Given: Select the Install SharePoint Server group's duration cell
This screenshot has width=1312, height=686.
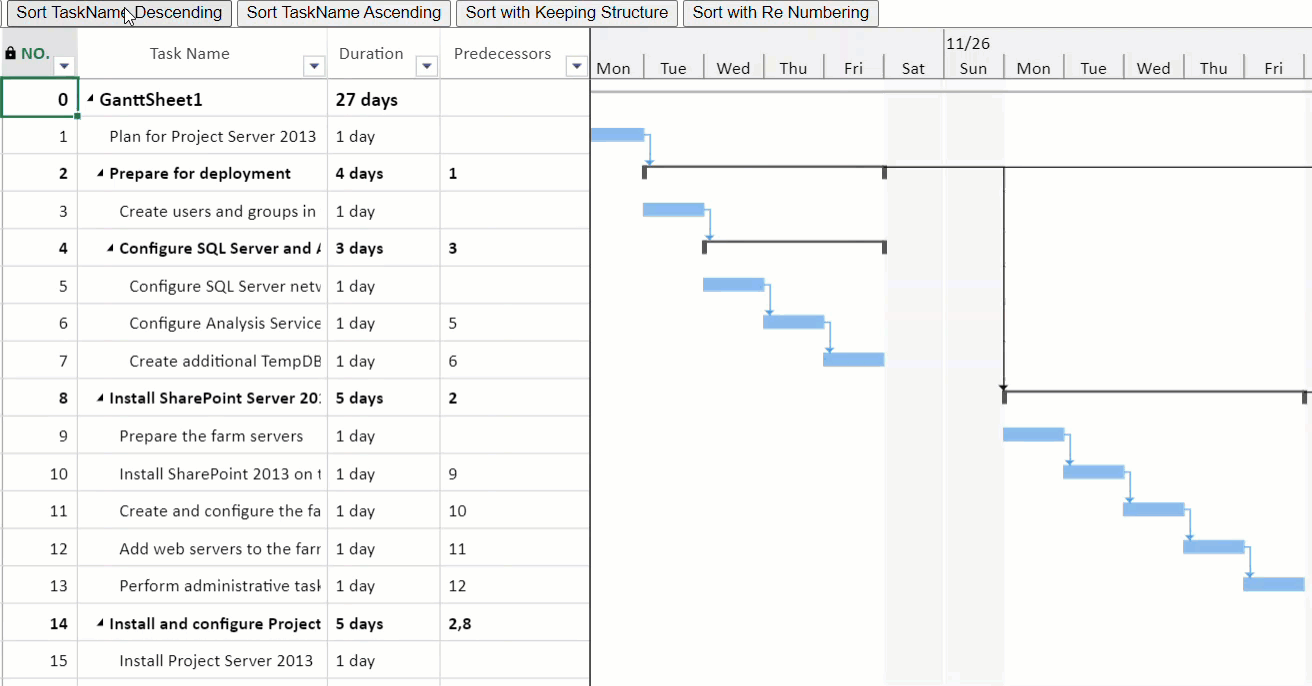Looking at the screenshot, I should point(384,399).
